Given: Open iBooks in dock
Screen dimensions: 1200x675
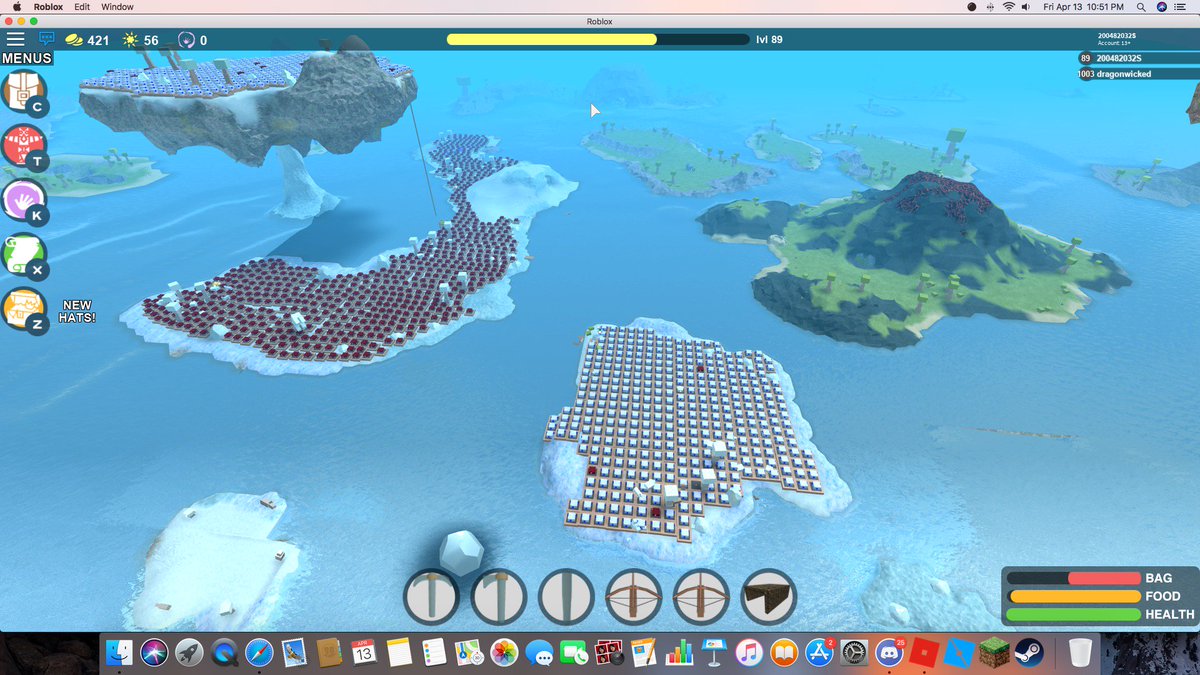Looking at the screenshot, I should (x=784, y=653).
